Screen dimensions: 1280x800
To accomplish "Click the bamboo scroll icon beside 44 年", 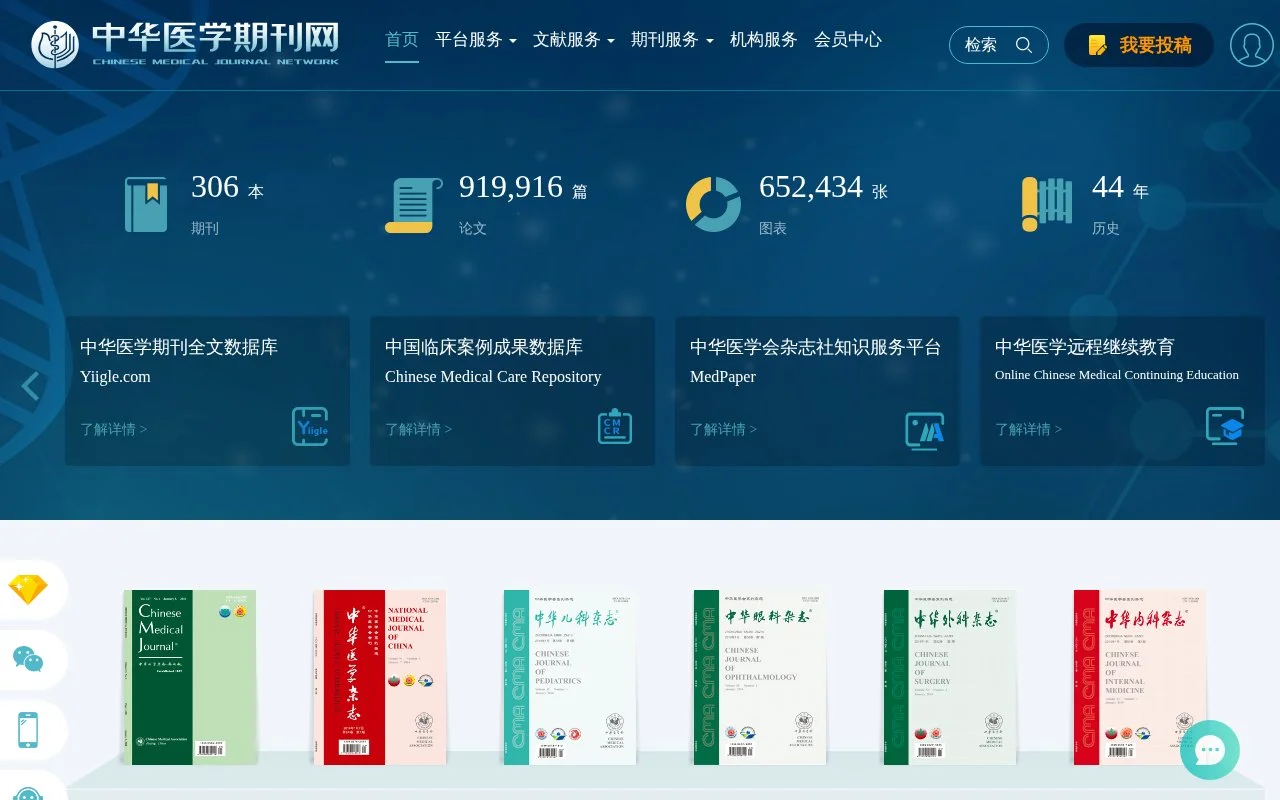I will coord(1047,204).
